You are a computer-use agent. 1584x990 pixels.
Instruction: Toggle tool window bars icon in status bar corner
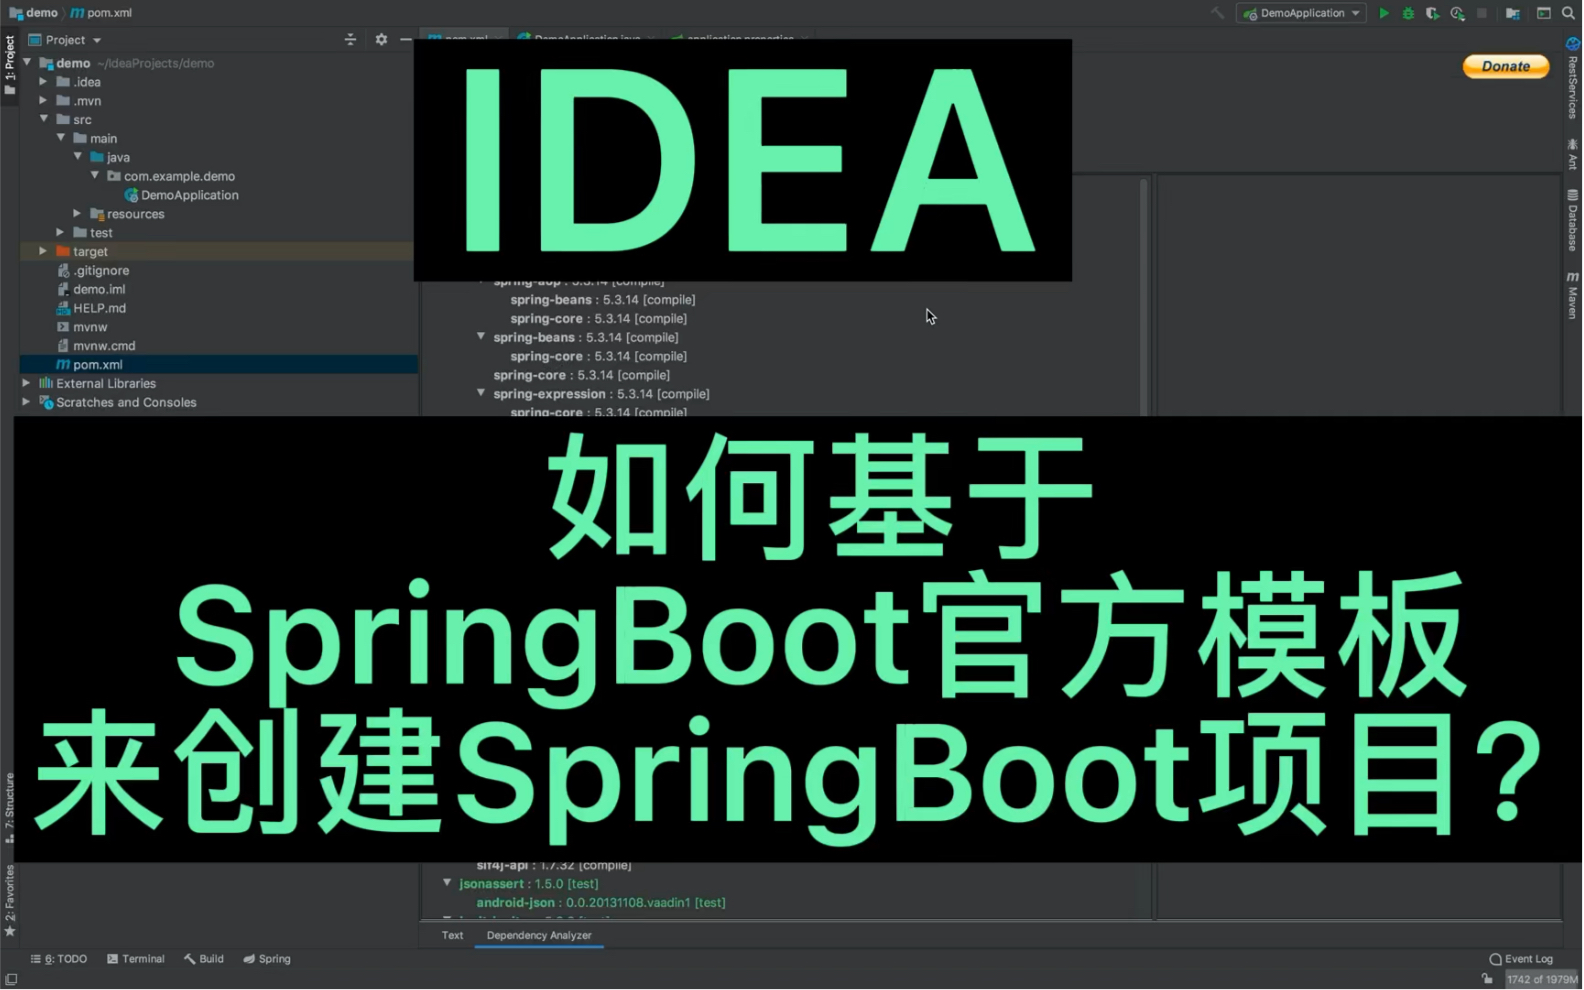[x=11, y=980]
